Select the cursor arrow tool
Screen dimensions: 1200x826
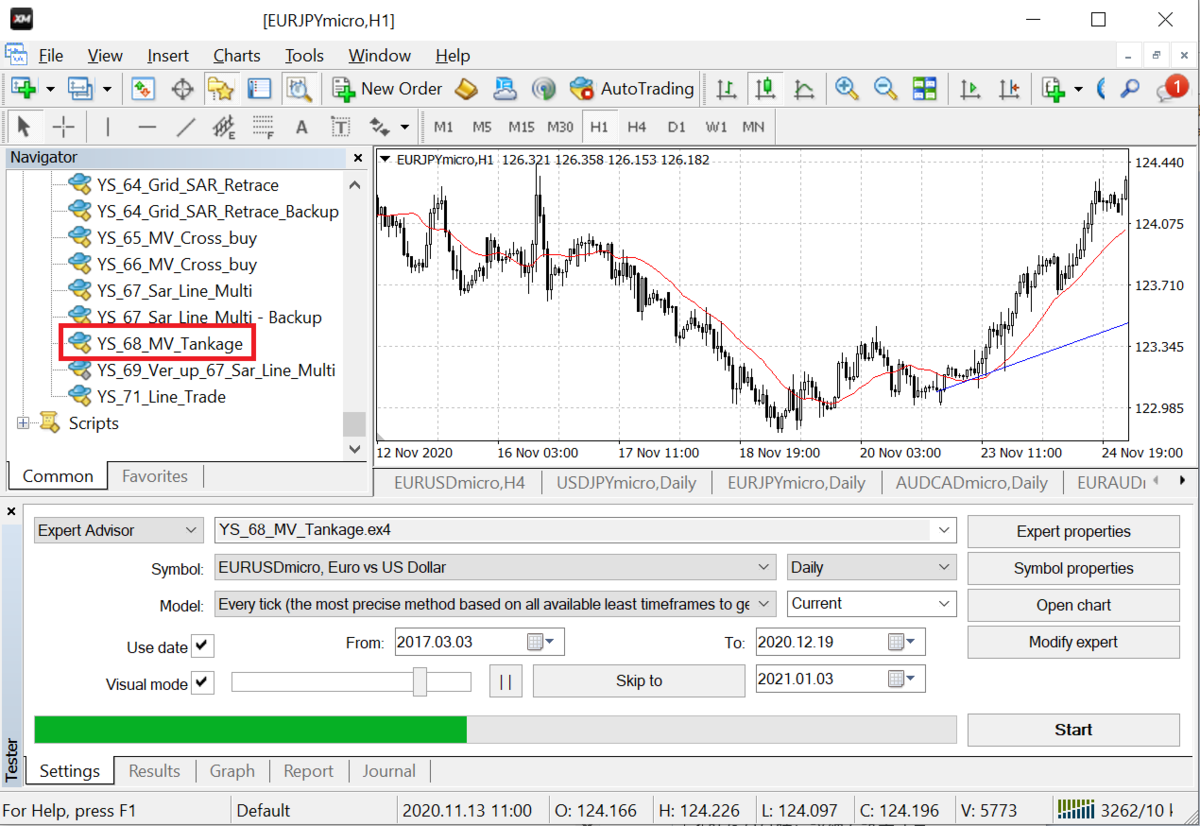[x=25, y=127]
